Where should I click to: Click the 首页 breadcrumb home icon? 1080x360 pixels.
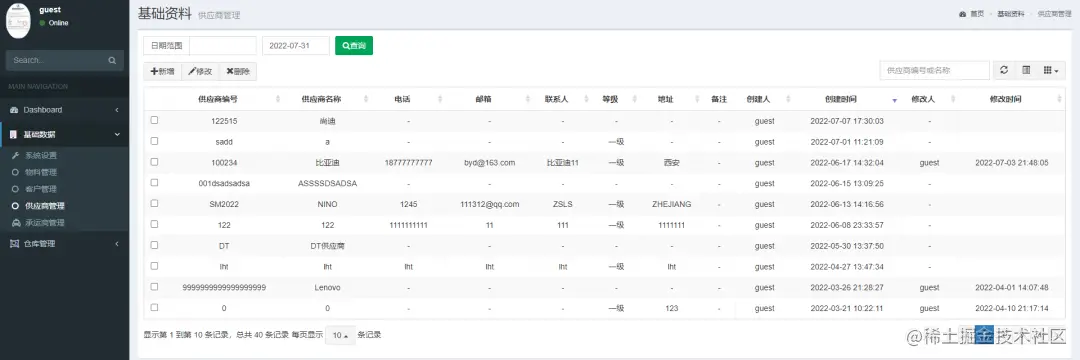click(x=962, y=14)
